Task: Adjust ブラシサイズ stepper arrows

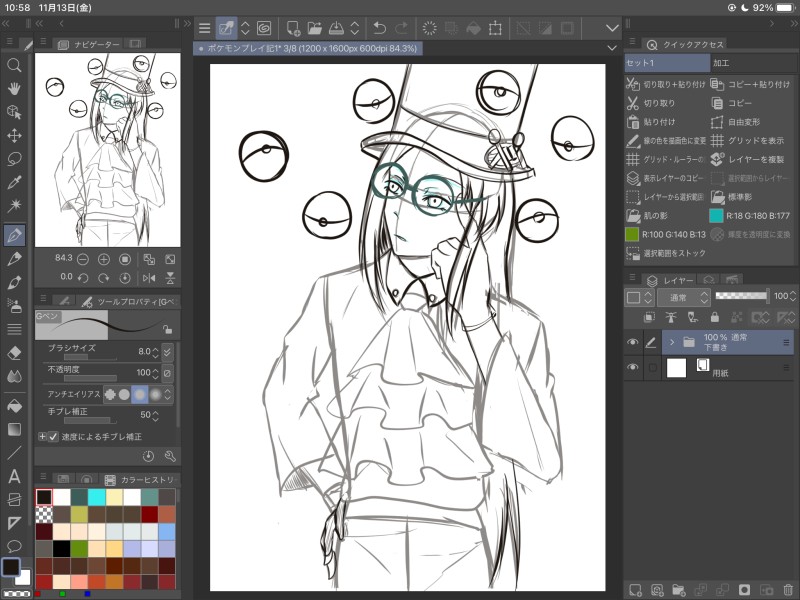Action: [155, 352]
